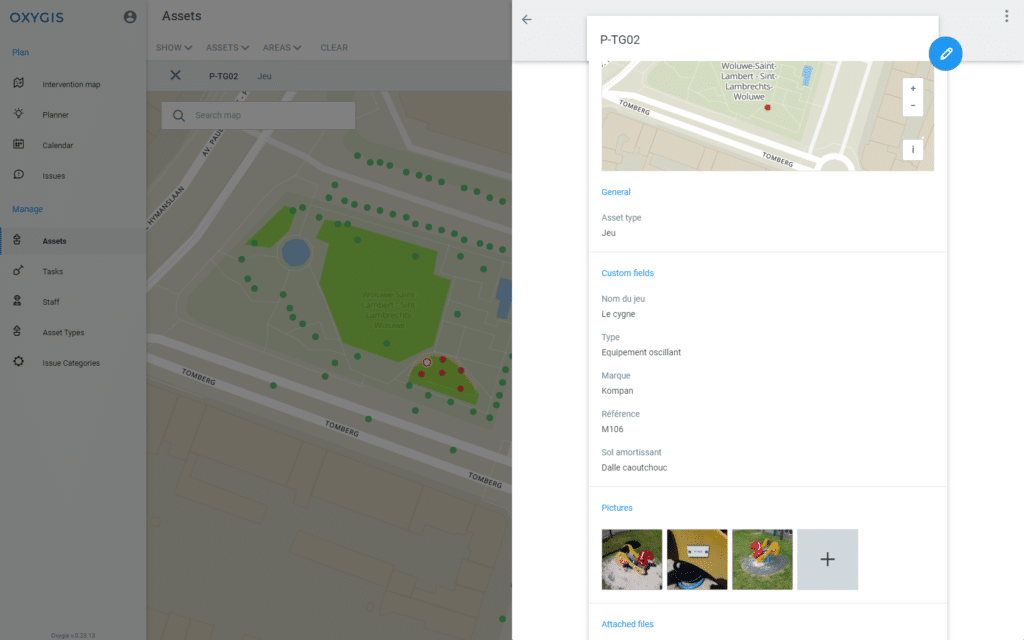Viewport: 1024px width, 640px height.
Task: Open Tasks menu item
Action: point(73,271)
